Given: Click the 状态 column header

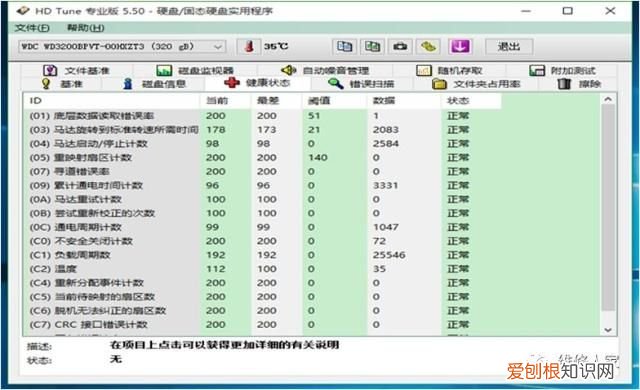Looking at the screenshot, I should coord(471,101).
